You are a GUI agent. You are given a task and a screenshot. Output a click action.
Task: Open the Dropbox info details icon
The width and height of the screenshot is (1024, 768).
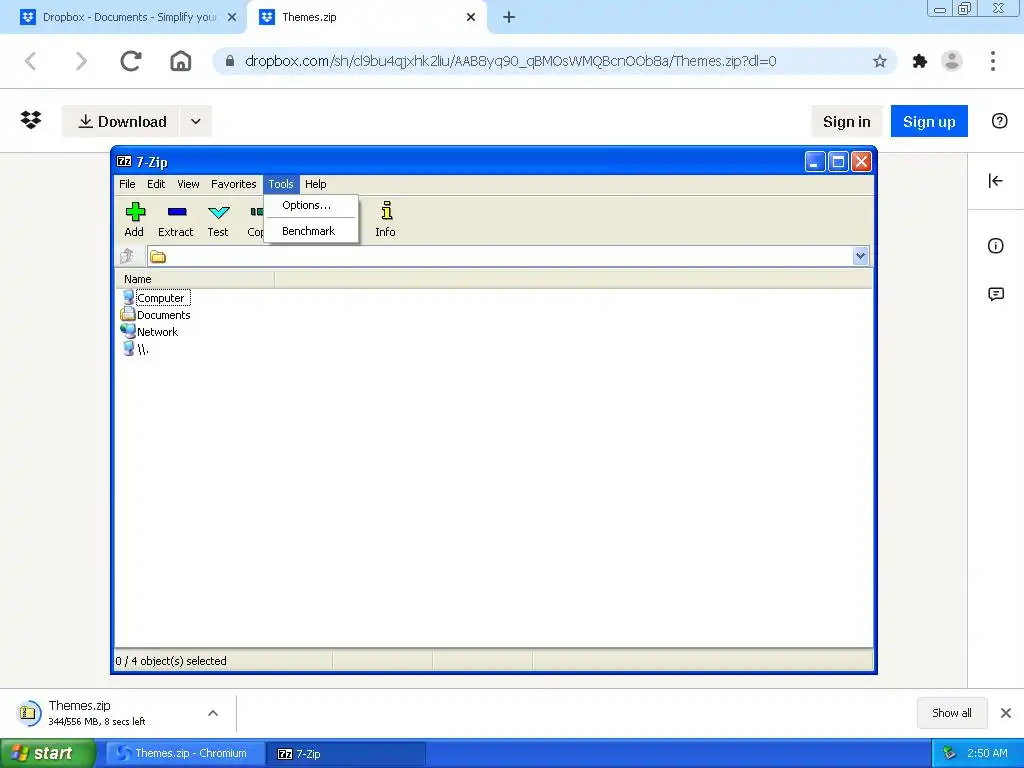[995, 246]
